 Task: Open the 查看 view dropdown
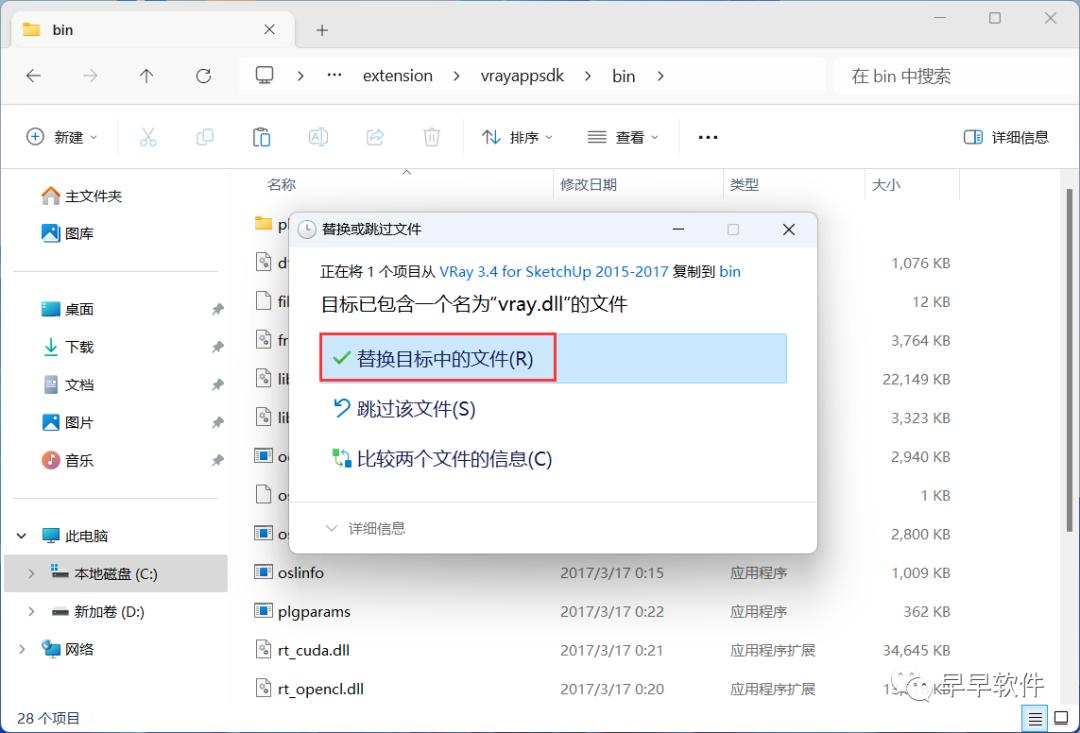click(x=622, y=136)
